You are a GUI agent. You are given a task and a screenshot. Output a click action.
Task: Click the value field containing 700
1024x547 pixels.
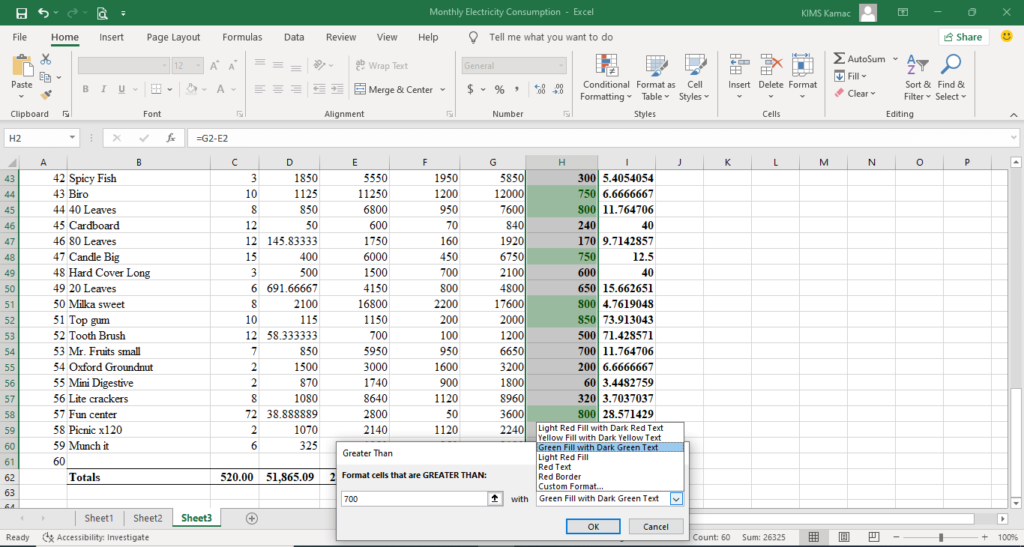pyautogui.click(x=415, y=499)
